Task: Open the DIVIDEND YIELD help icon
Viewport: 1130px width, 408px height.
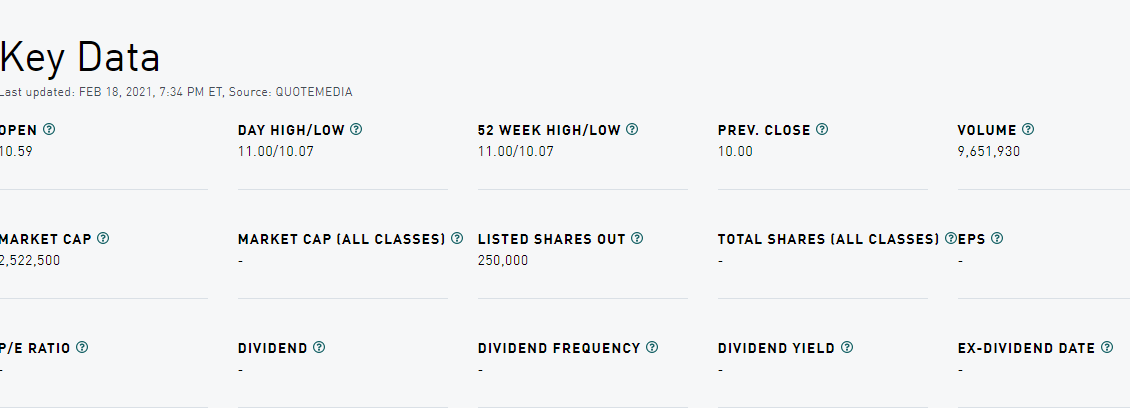Action: (x=847, y=347)
